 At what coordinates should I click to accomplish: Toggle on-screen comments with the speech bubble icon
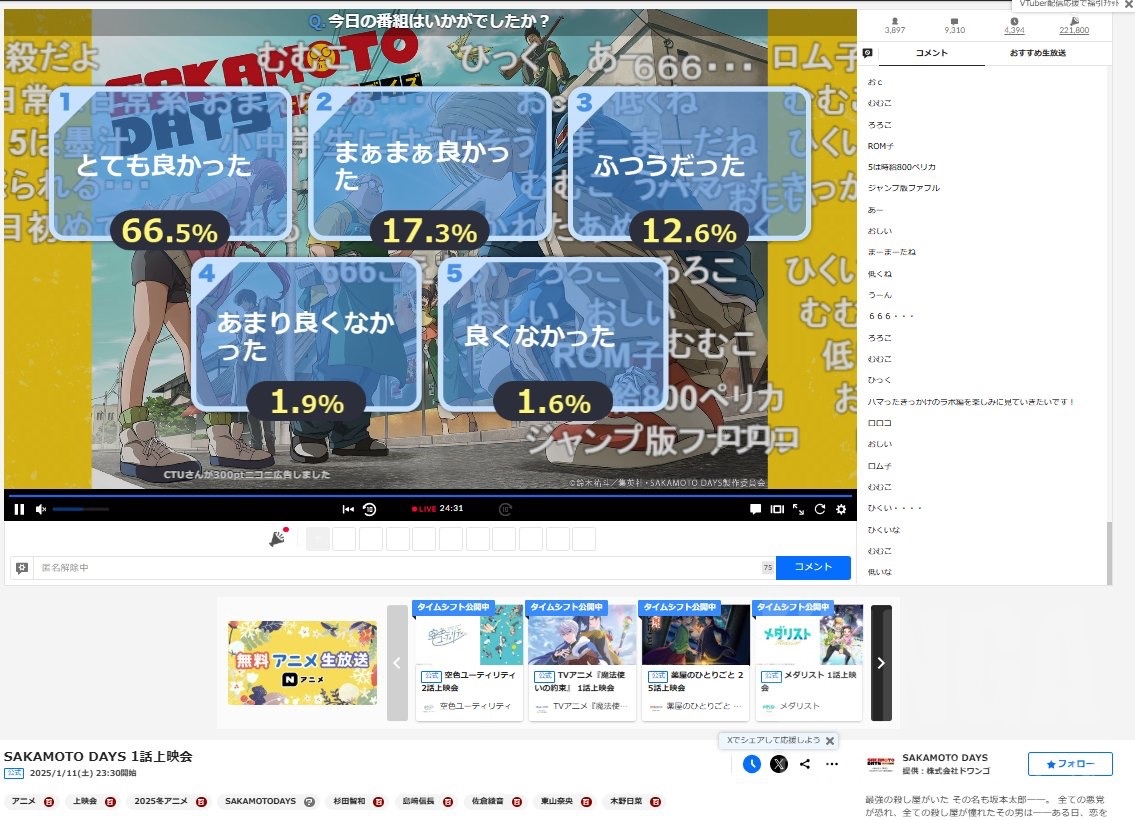pos(755,509)
